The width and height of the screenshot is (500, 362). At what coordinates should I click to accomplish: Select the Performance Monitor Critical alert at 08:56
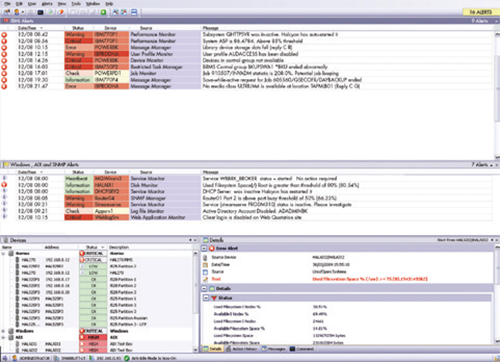[247, 41]
